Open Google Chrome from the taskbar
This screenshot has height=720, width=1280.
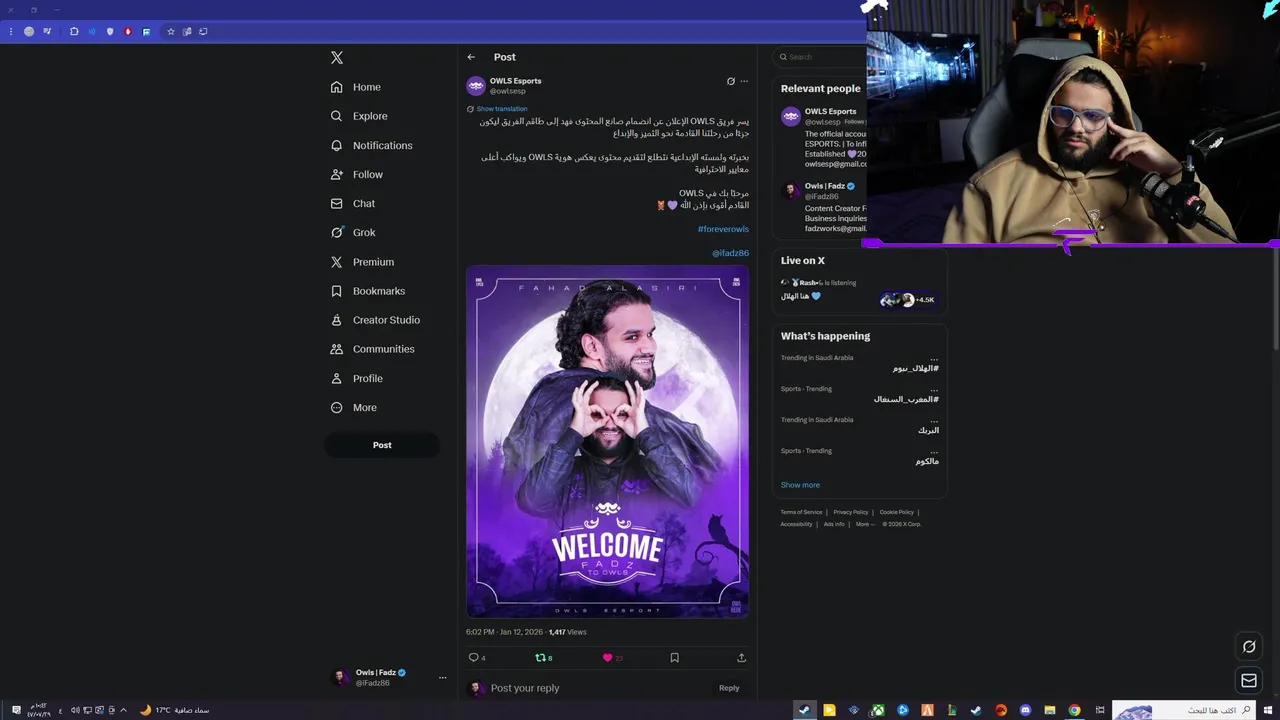pyautogui.click(x=1074, y=710)
